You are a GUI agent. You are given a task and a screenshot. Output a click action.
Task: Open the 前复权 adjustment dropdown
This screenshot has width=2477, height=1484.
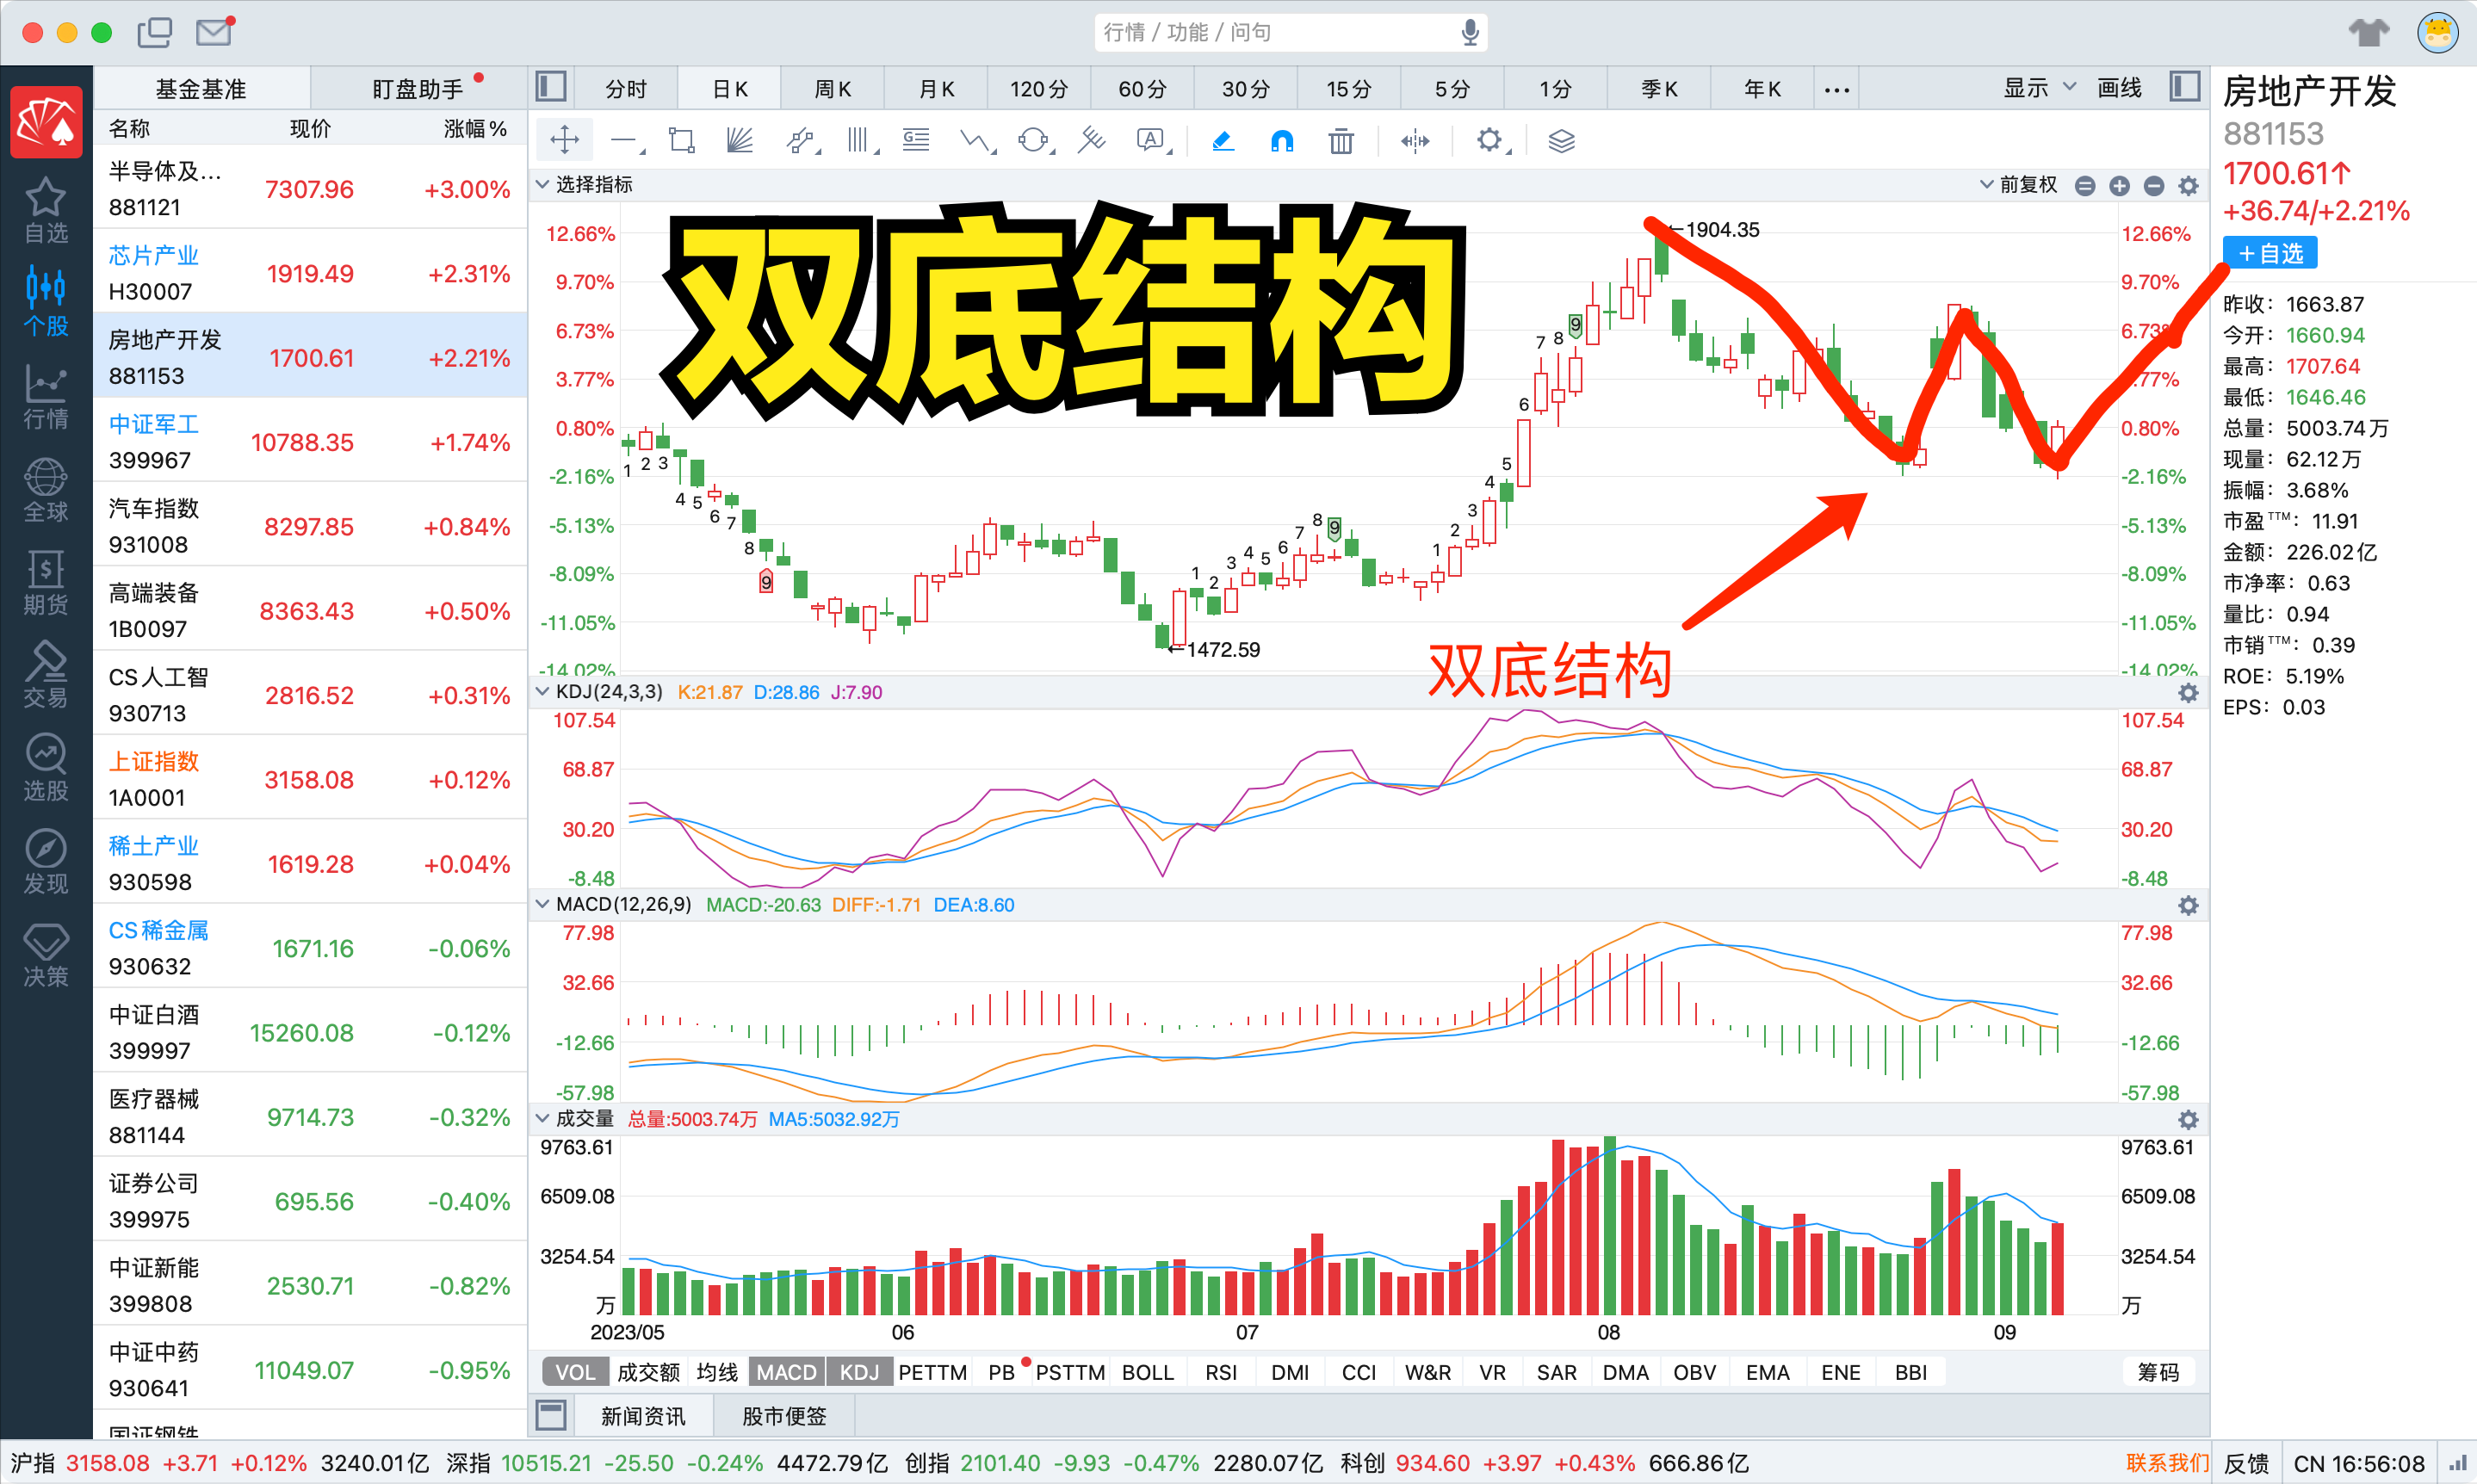2019,185
